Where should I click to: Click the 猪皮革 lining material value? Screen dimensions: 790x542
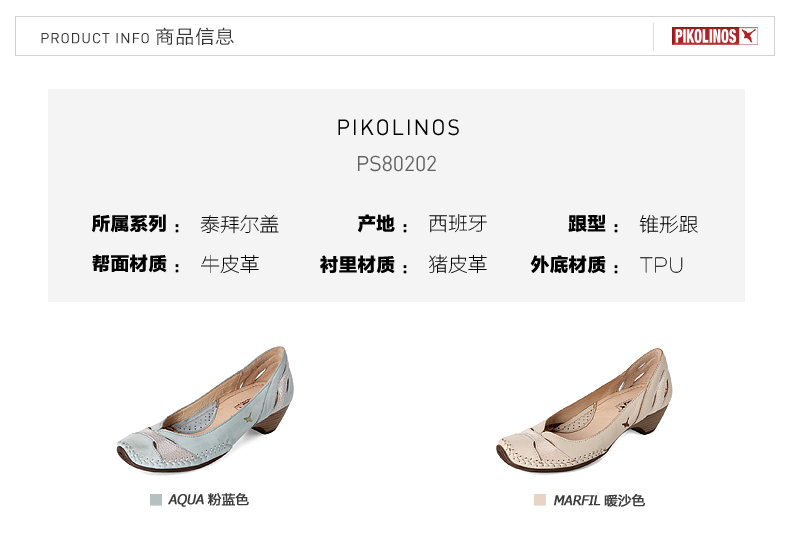click(457, 264)
